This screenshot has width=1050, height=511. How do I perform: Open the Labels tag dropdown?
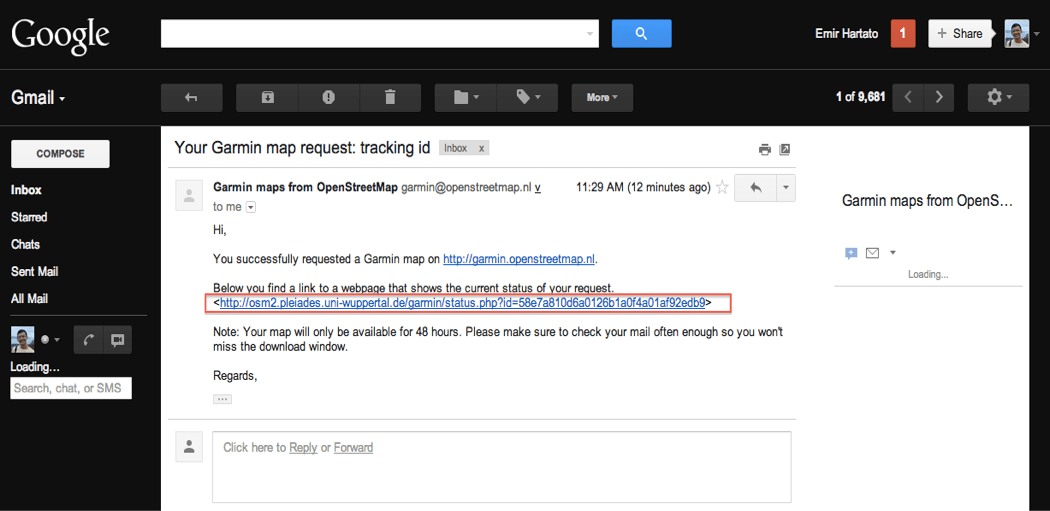point(527,98)
